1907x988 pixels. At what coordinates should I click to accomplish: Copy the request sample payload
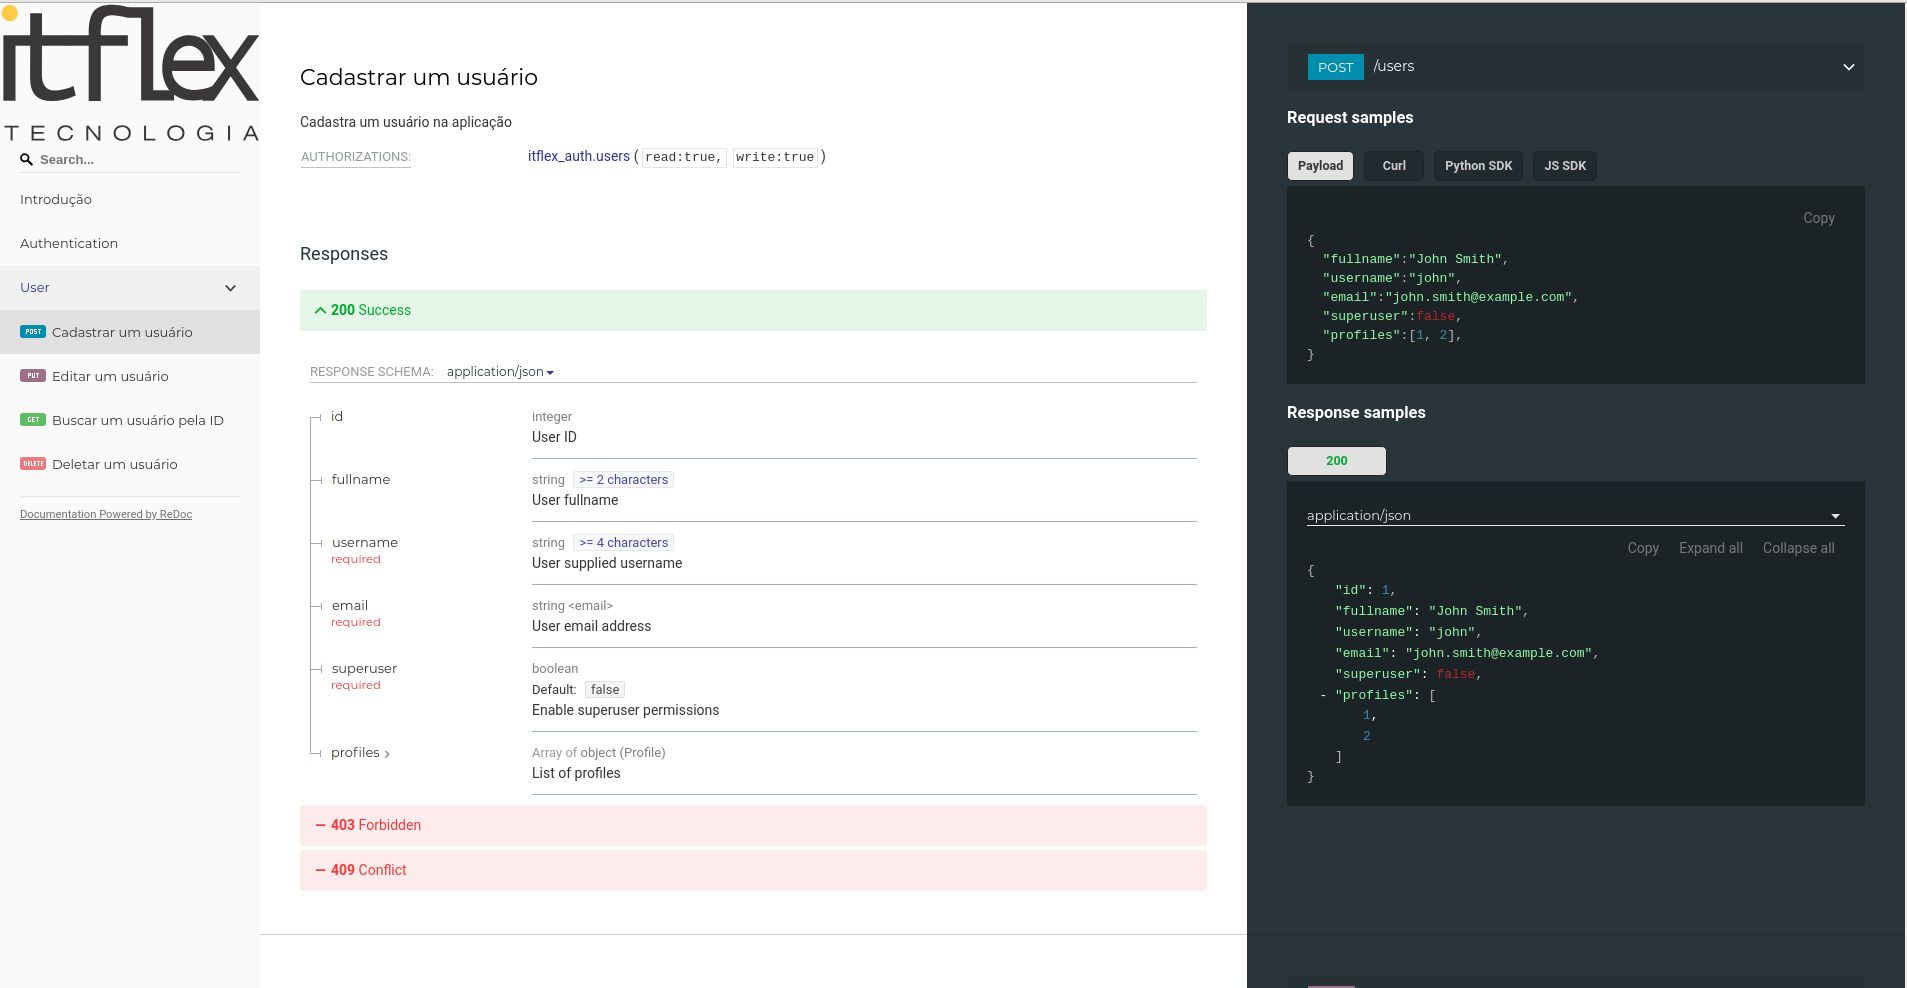pos(1819,218)
